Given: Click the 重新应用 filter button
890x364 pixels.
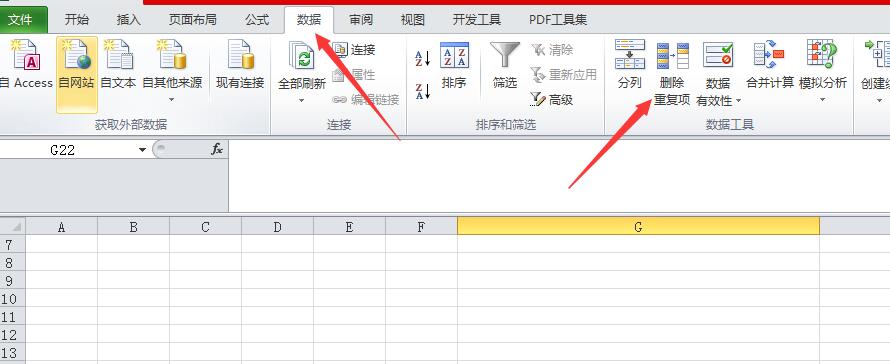Looking at the screenshot, I should (563, 75).
